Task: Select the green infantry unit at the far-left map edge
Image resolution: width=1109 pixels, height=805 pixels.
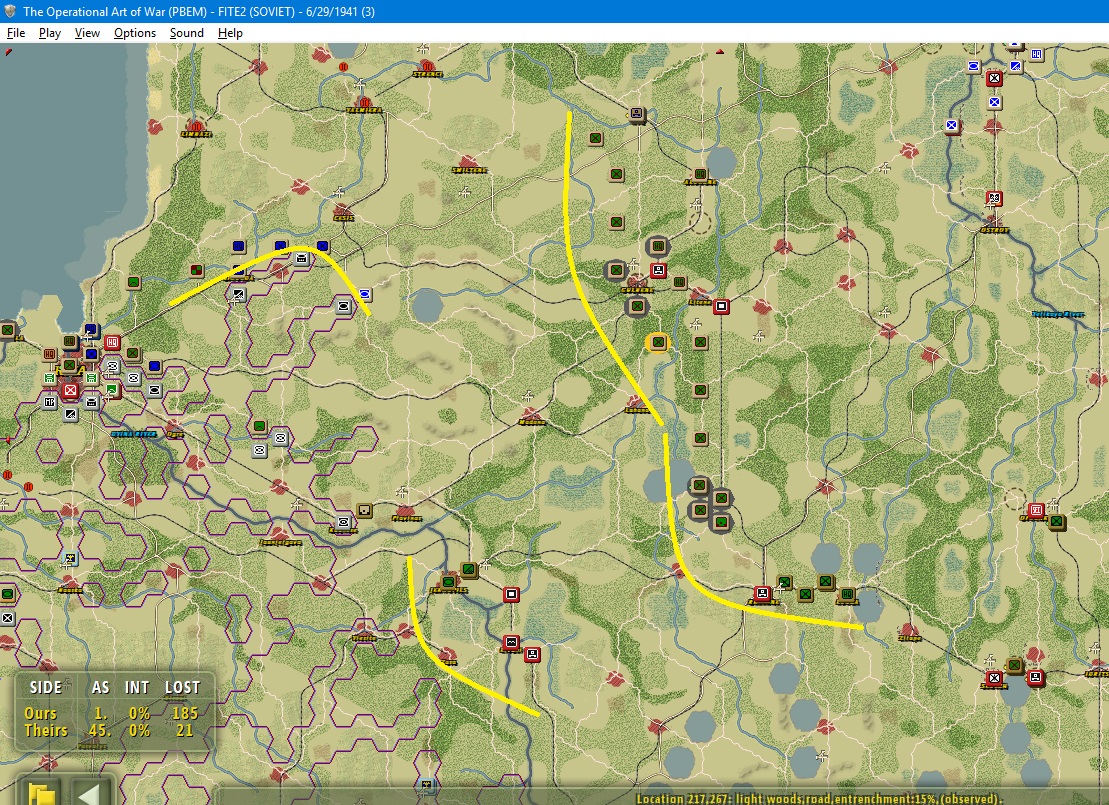Action: tap(7, 330)
